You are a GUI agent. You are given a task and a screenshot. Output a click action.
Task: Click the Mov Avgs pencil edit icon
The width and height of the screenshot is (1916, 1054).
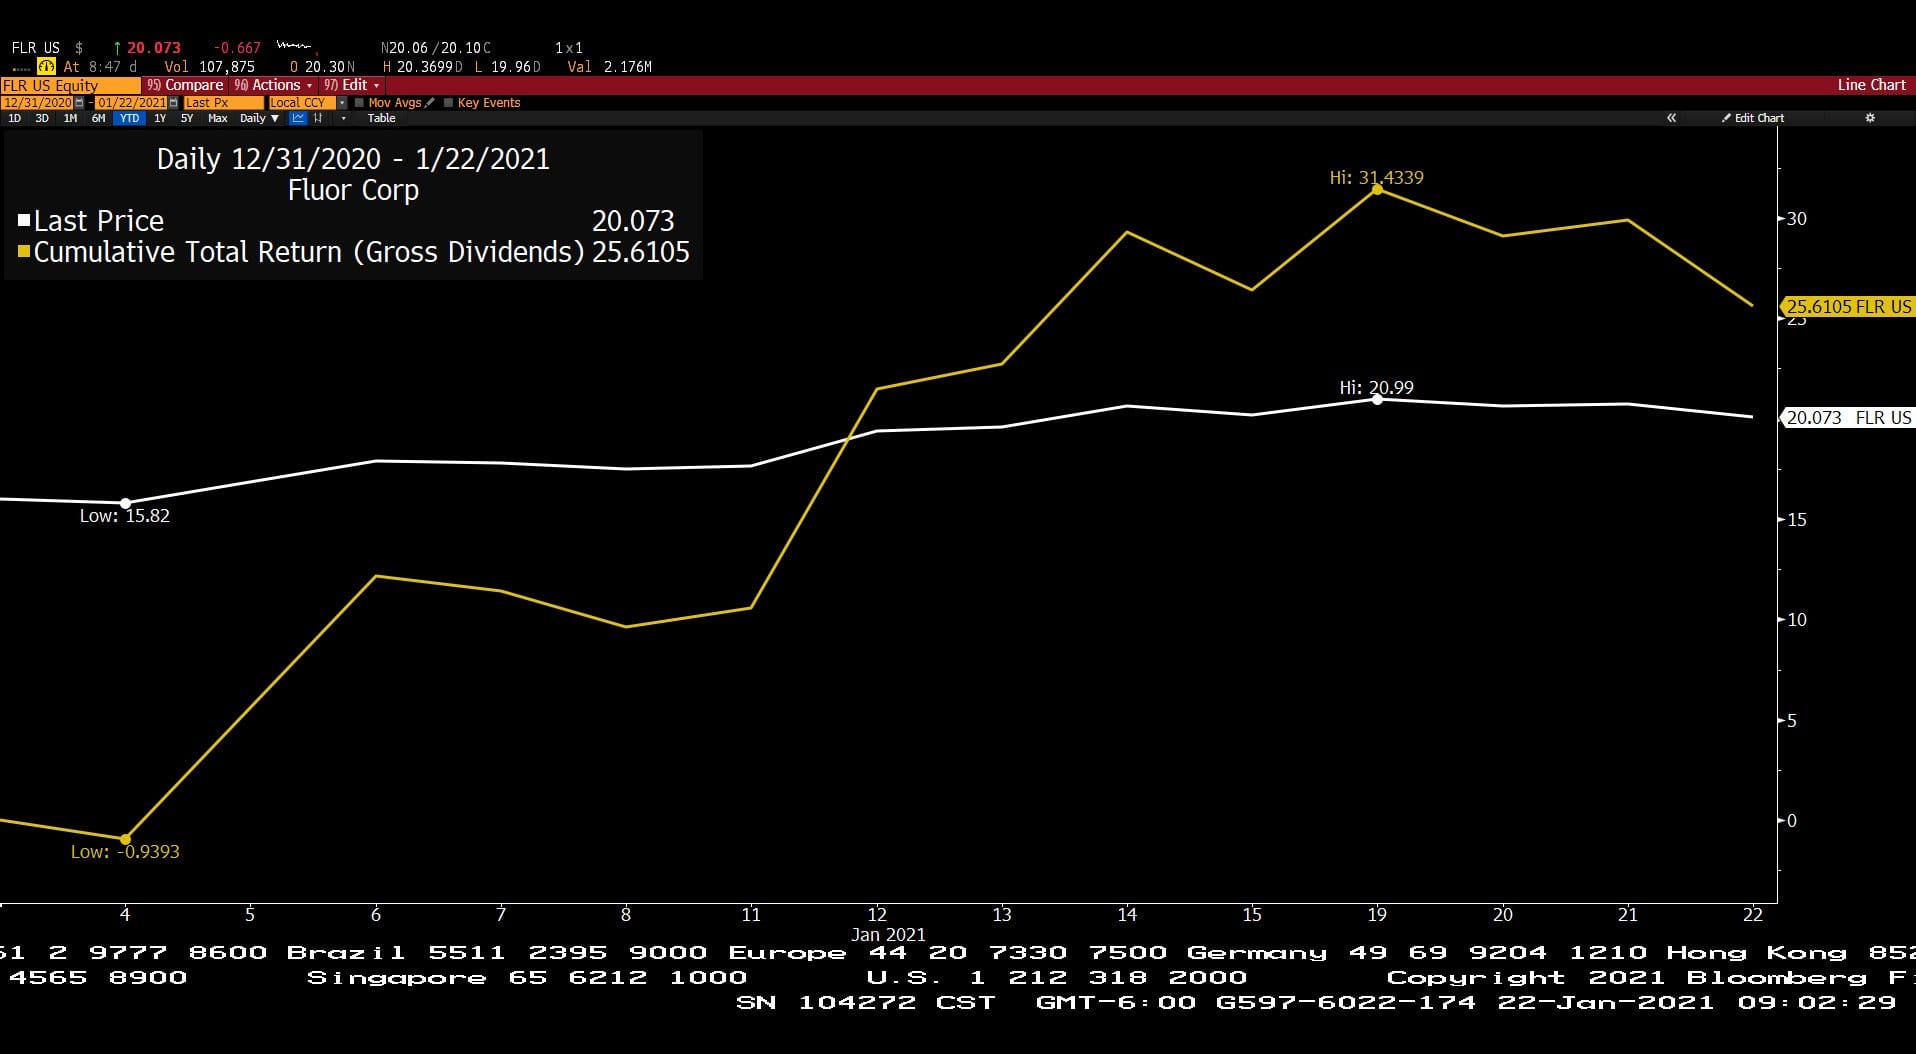(429, 102)
